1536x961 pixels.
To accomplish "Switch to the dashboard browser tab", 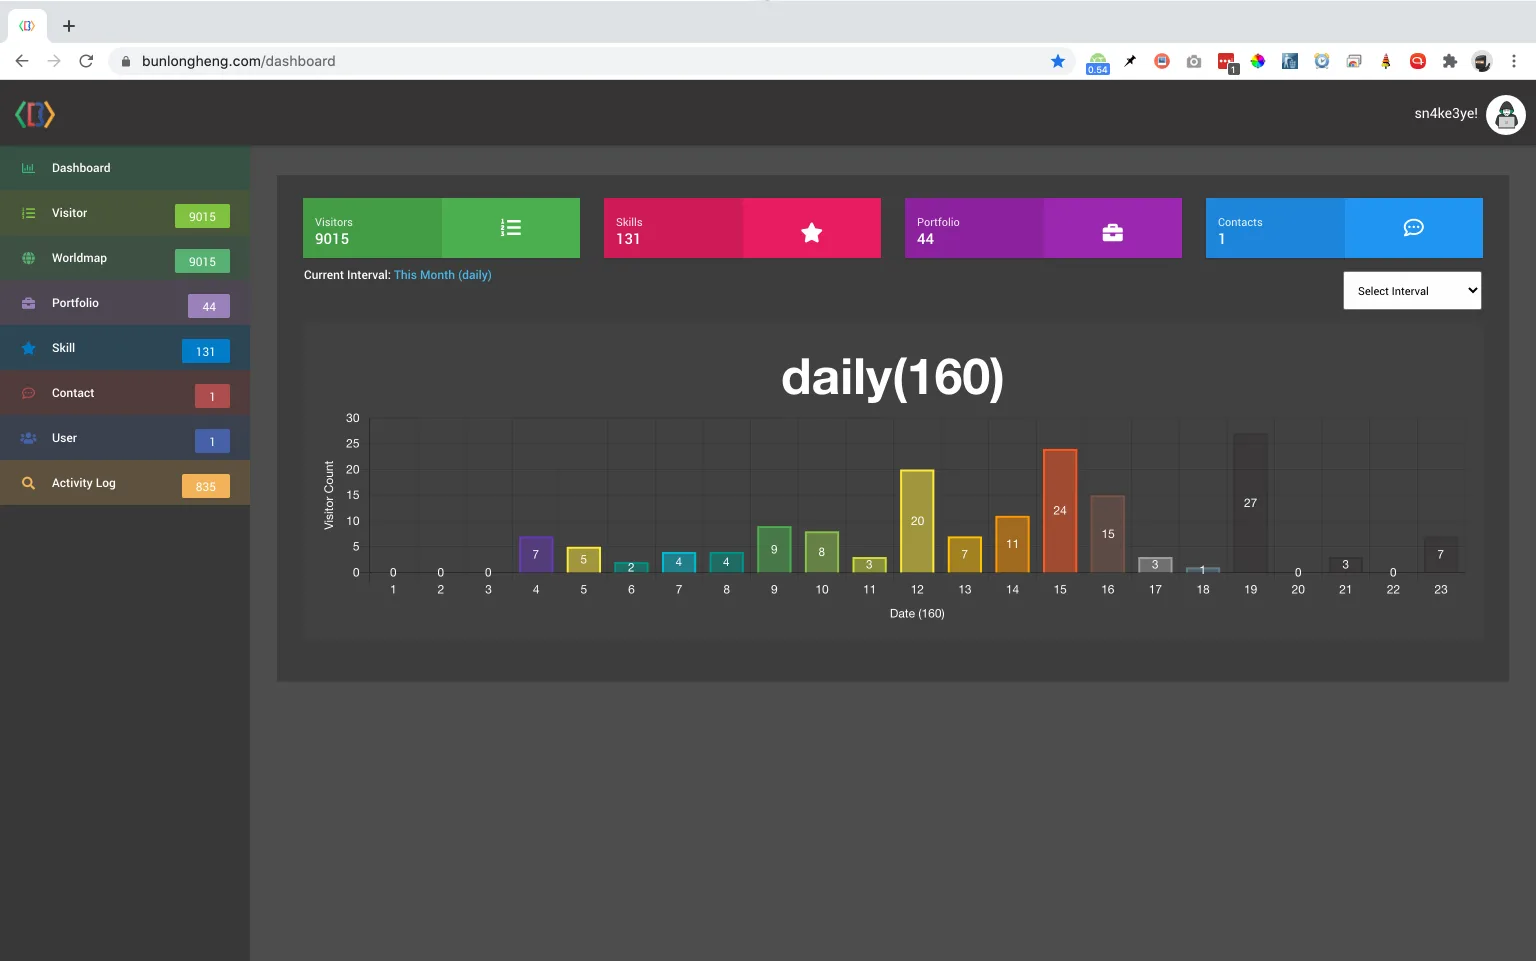I will pos(25,25).
